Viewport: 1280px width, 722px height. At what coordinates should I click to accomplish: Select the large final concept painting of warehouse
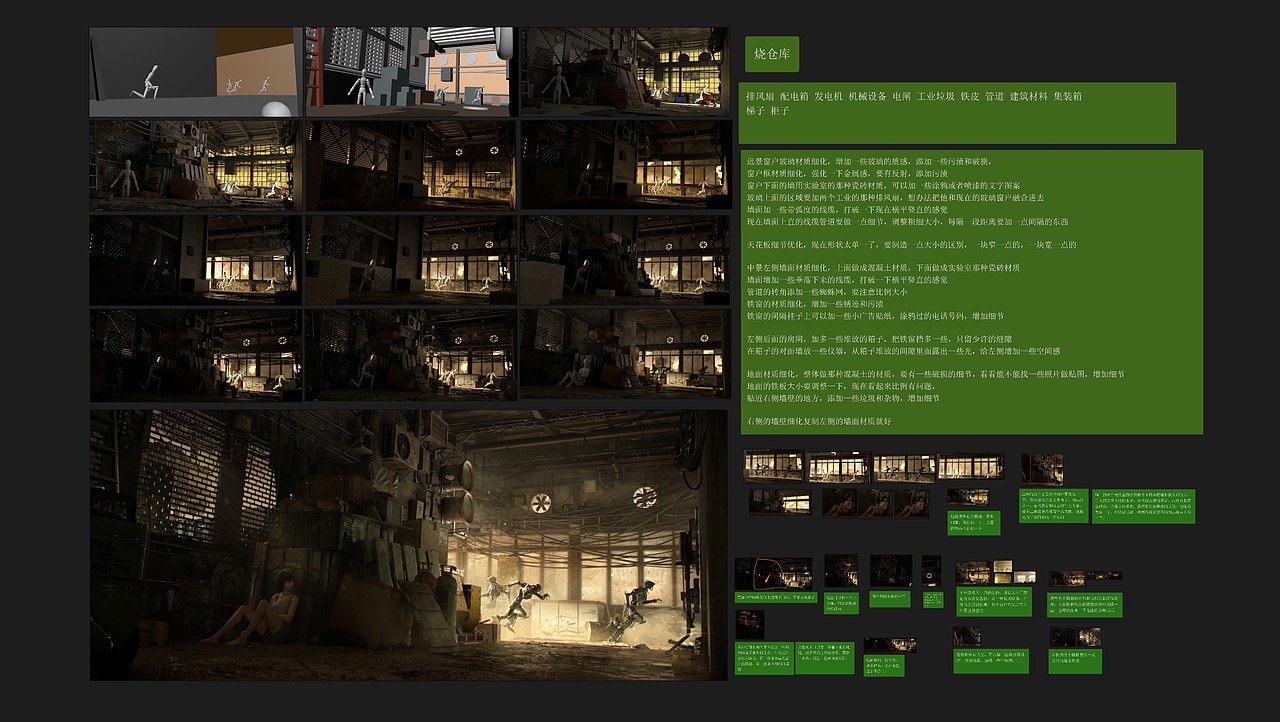click(409, 545)
